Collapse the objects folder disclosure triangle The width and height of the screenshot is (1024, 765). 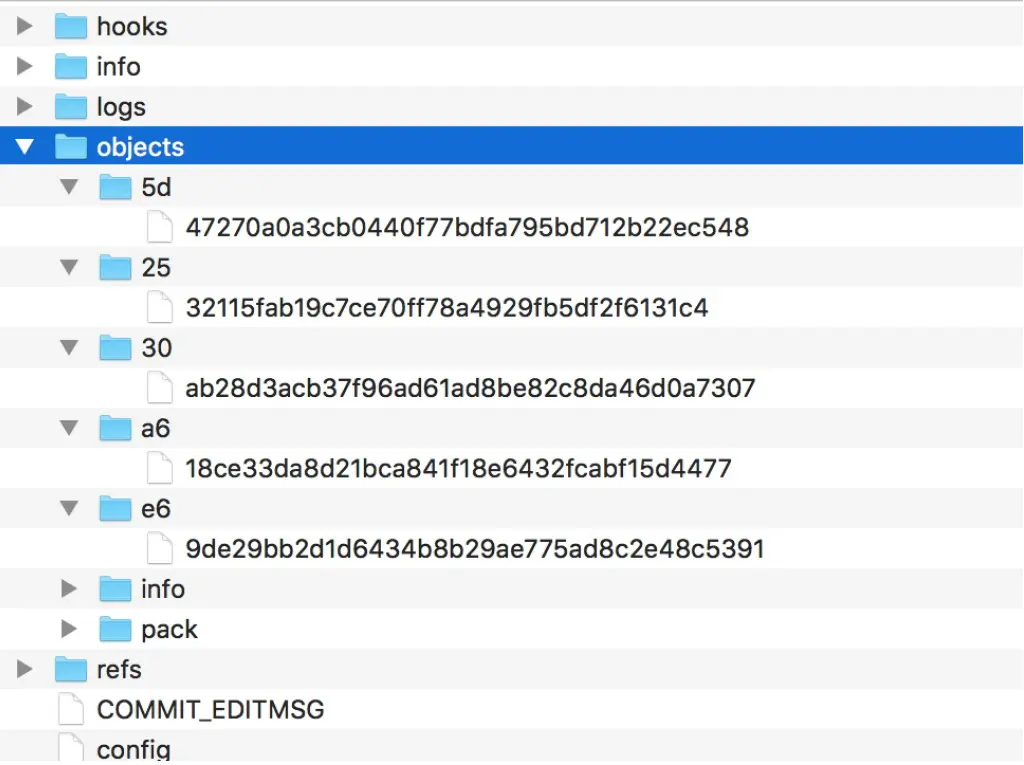pos(25,147)
